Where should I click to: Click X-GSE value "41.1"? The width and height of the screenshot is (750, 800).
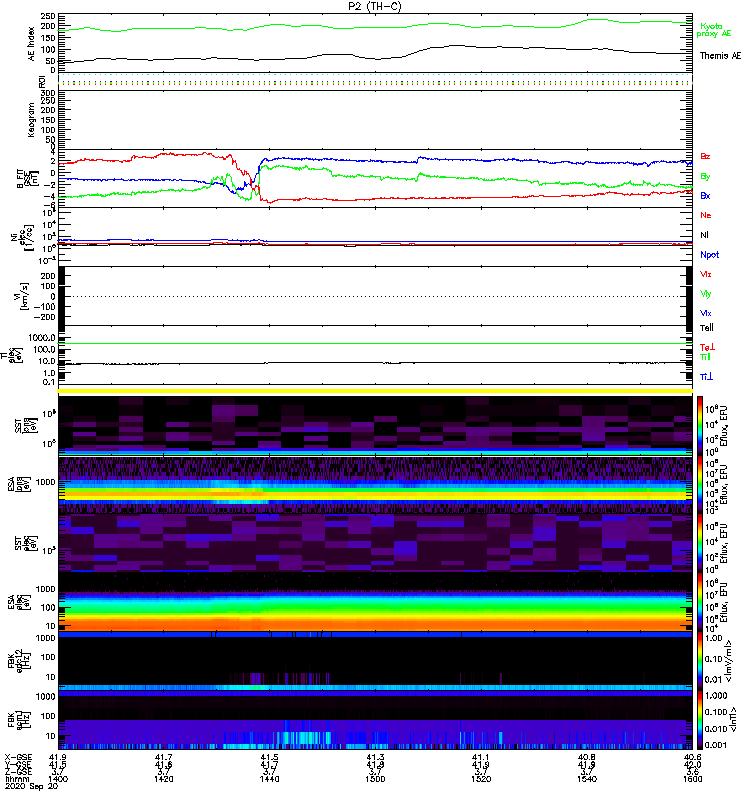(481, 757)
